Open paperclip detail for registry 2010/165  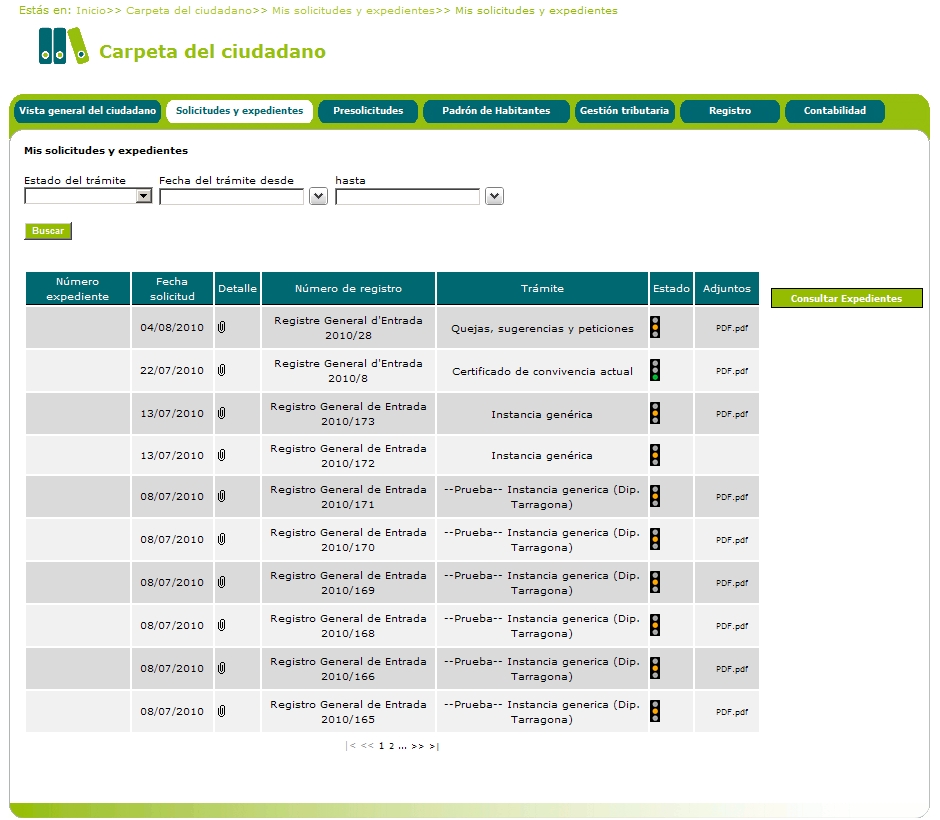[x=222, y=711]
